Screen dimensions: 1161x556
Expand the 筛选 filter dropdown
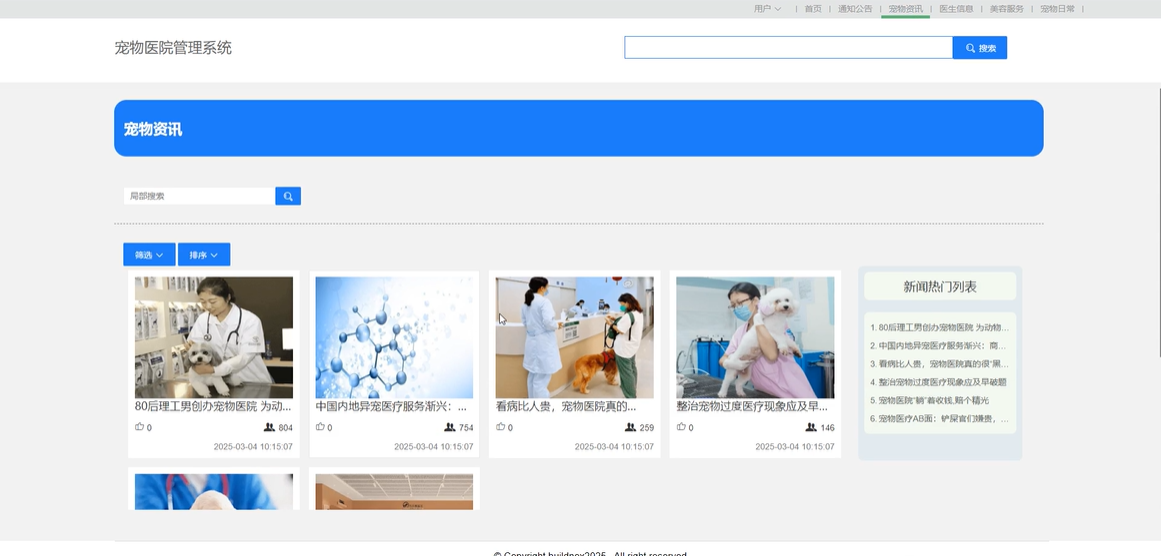click(149, 254)
